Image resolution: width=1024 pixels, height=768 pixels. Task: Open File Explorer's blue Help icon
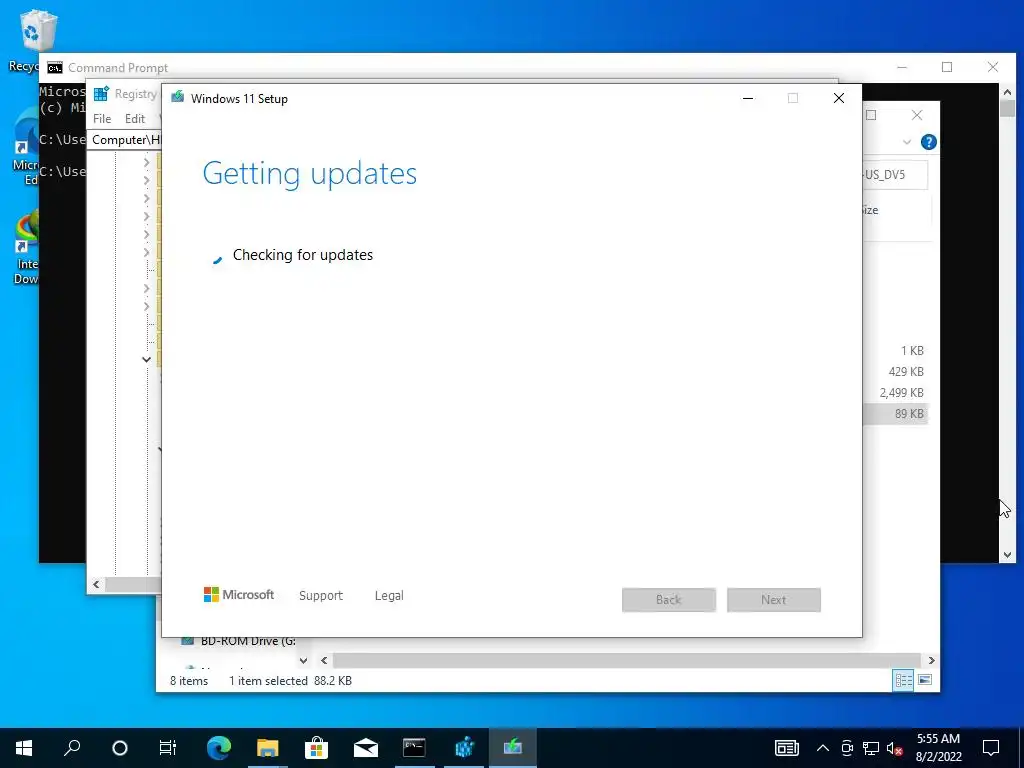(x=928, y=142)
